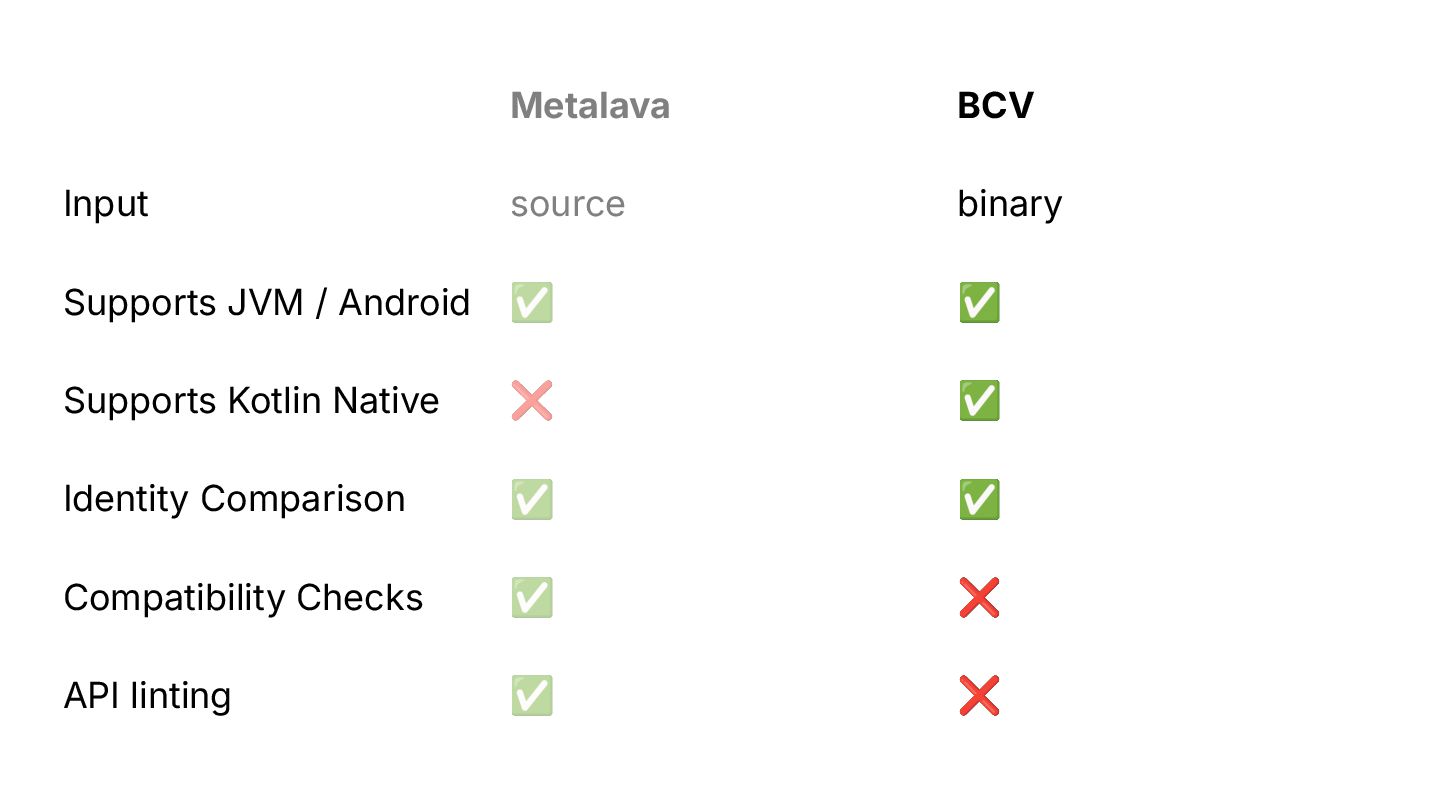Click the Compatibility Checks row label
This screenshot has width=1440, height=810.
[243, 597]
